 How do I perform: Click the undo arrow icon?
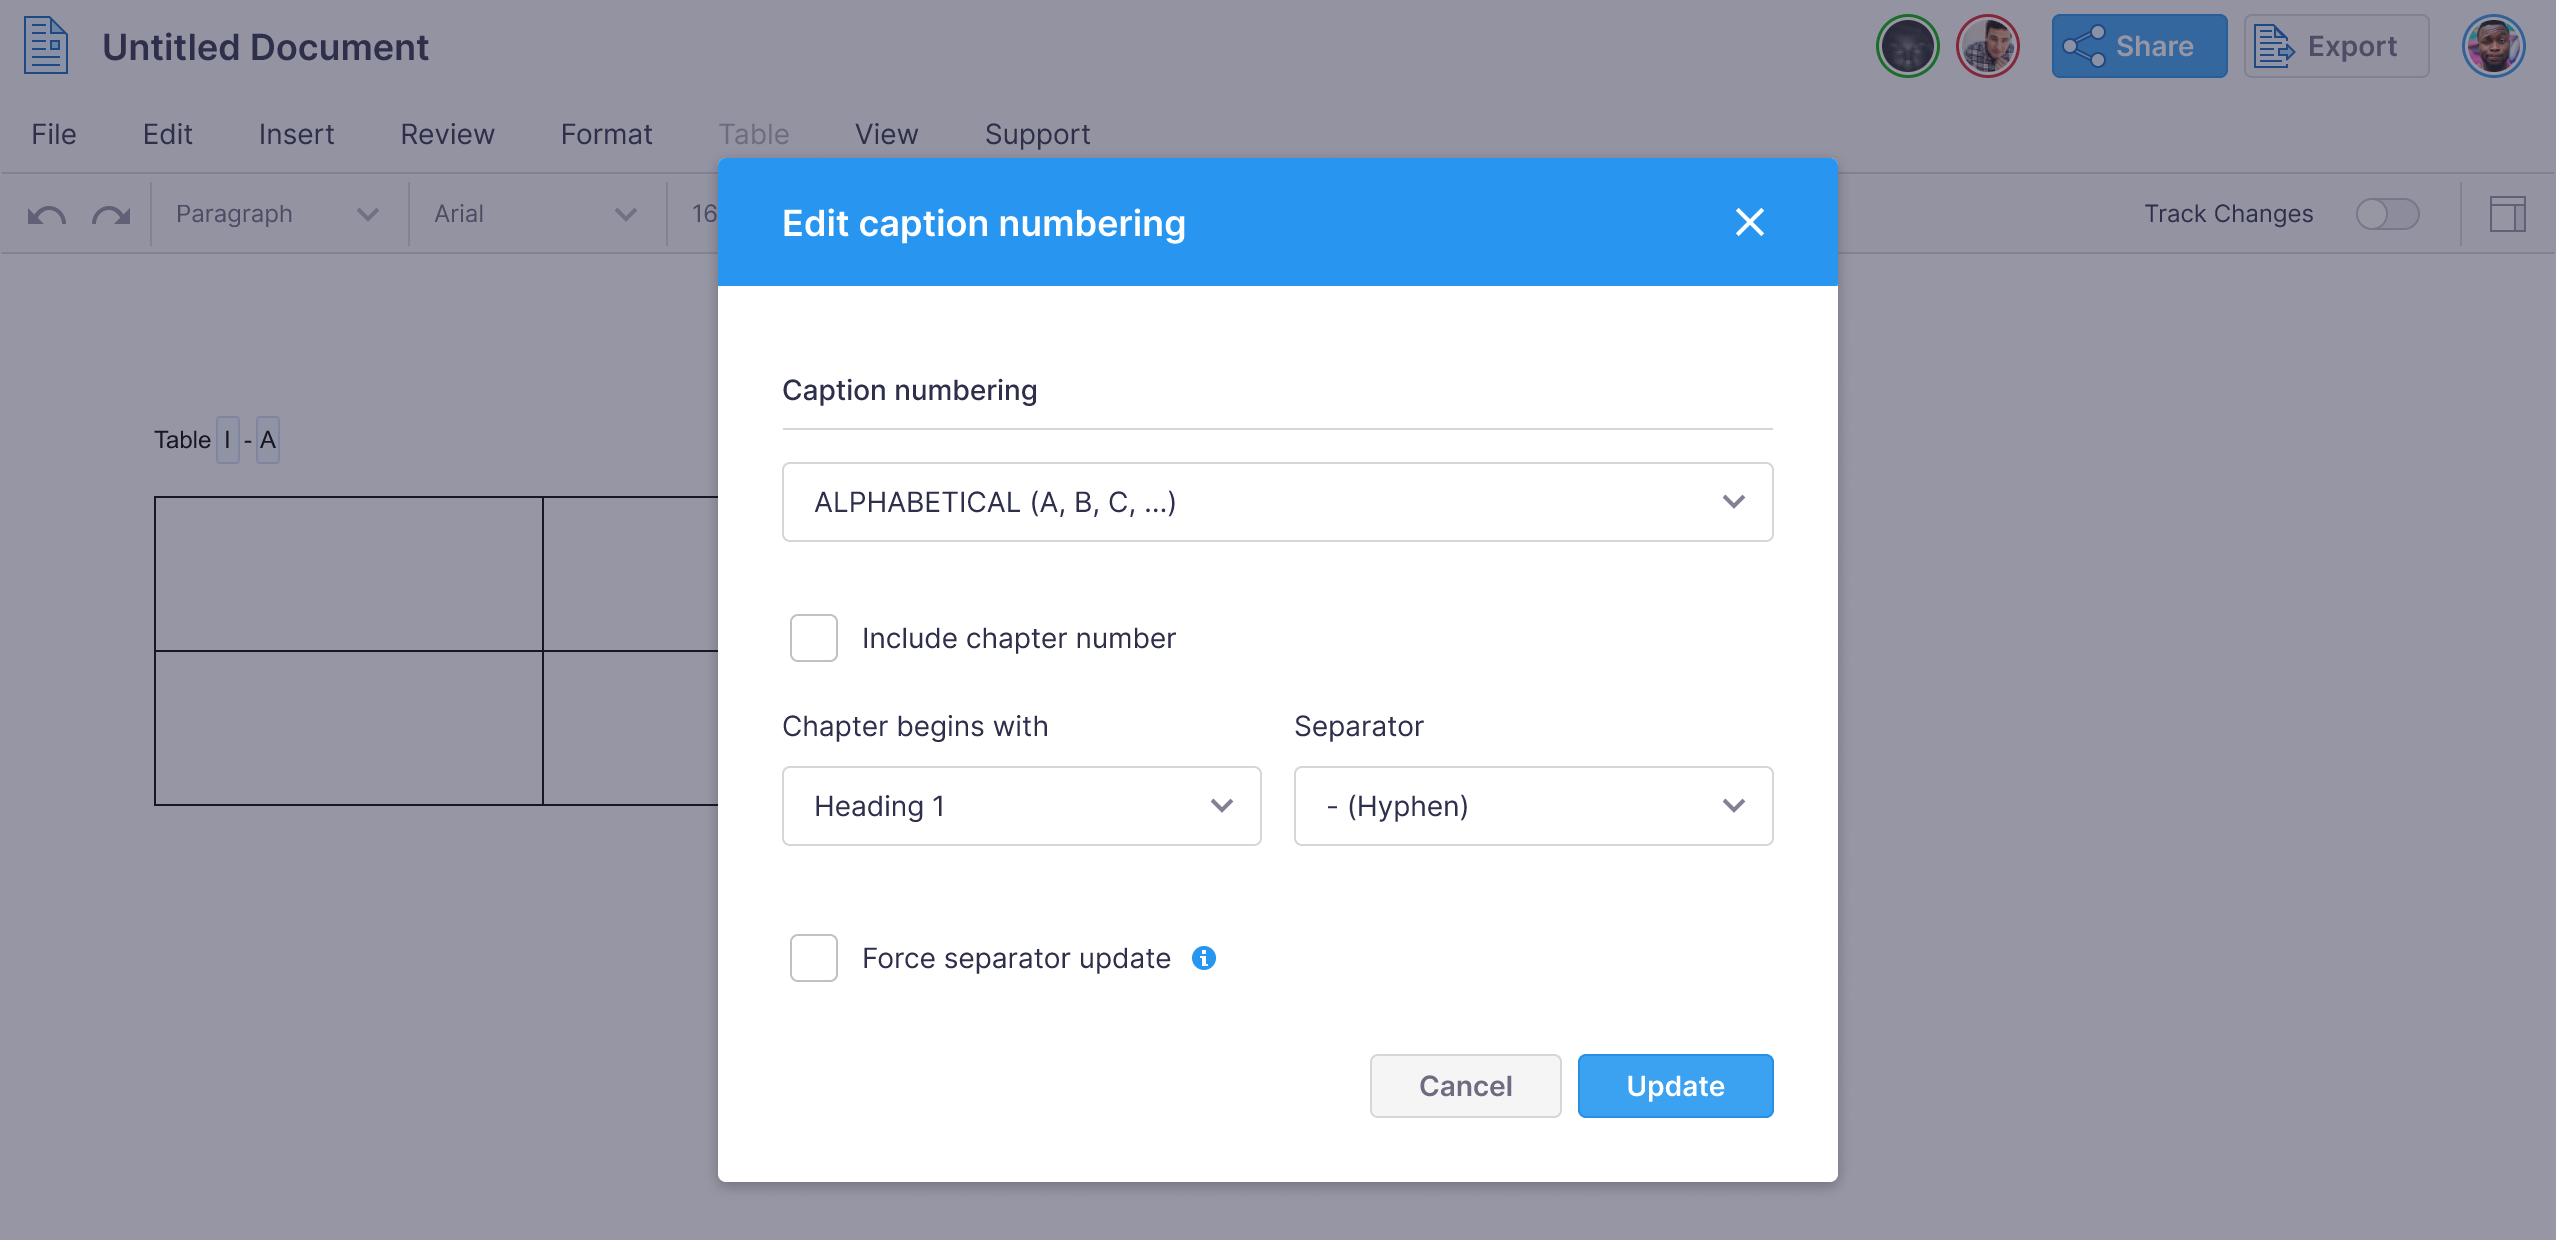[x=47, y=215]
